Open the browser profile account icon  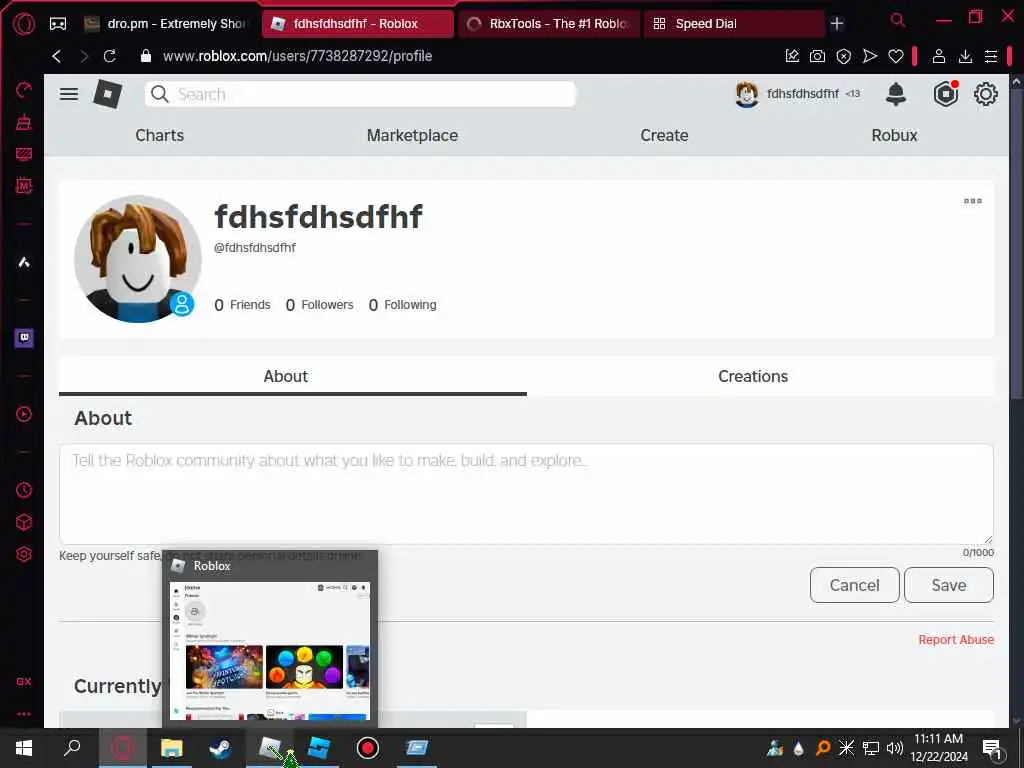tap(938, 56)
